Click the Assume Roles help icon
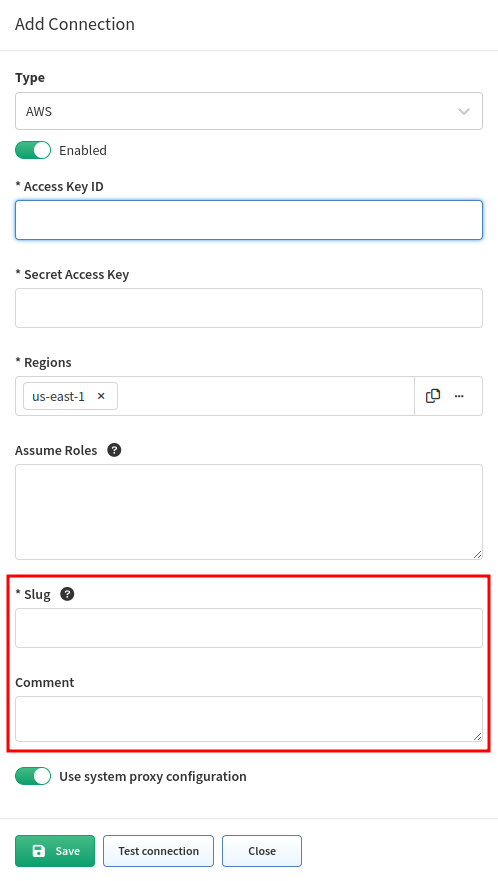This screenshot has width=498, height=881. pos(114,450)
